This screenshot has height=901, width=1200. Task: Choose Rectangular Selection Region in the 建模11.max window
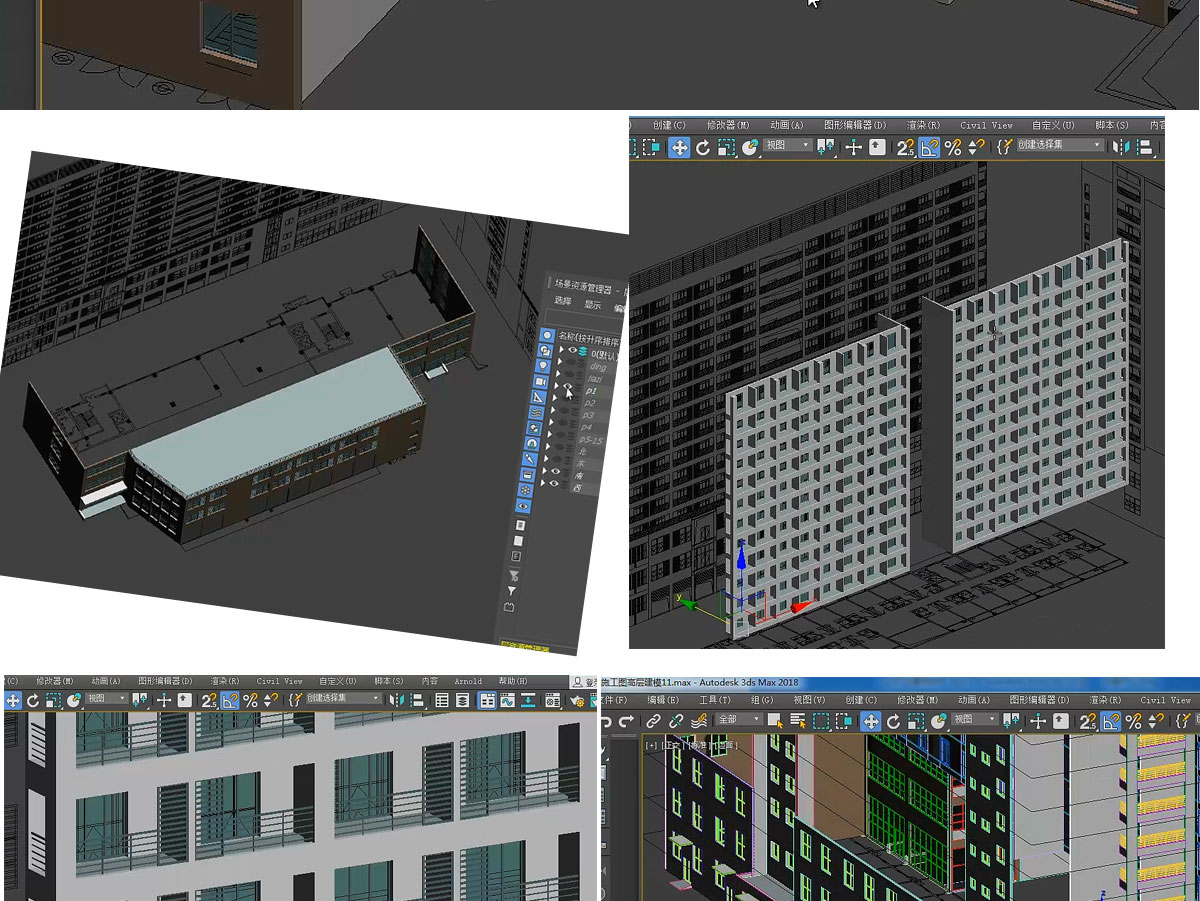(821, 720)
